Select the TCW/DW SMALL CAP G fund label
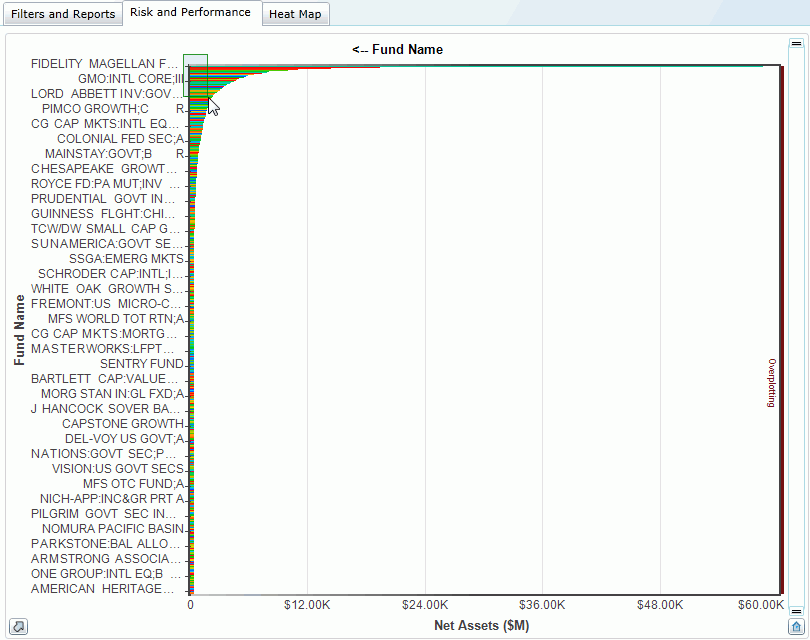The image size is (810, 640). pos(105,228)
